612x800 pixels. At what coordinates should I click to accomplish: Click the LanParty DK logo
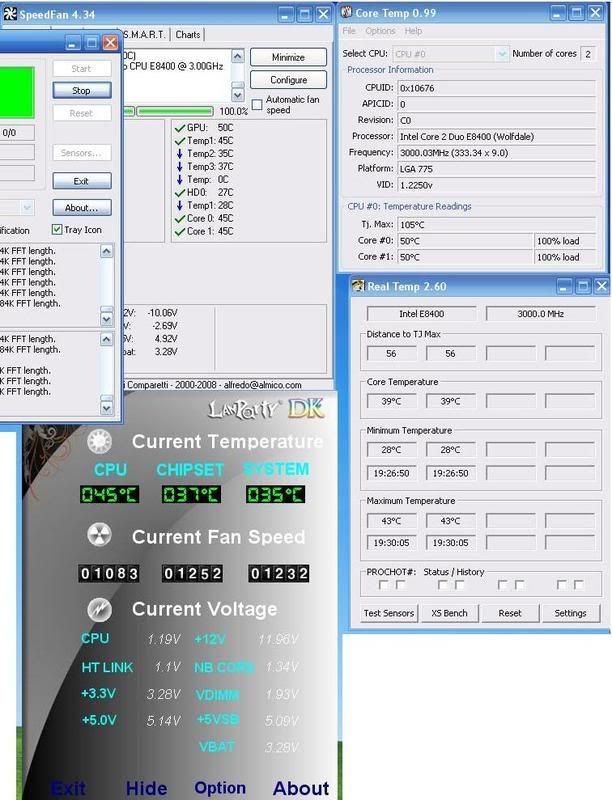(266, 409)
